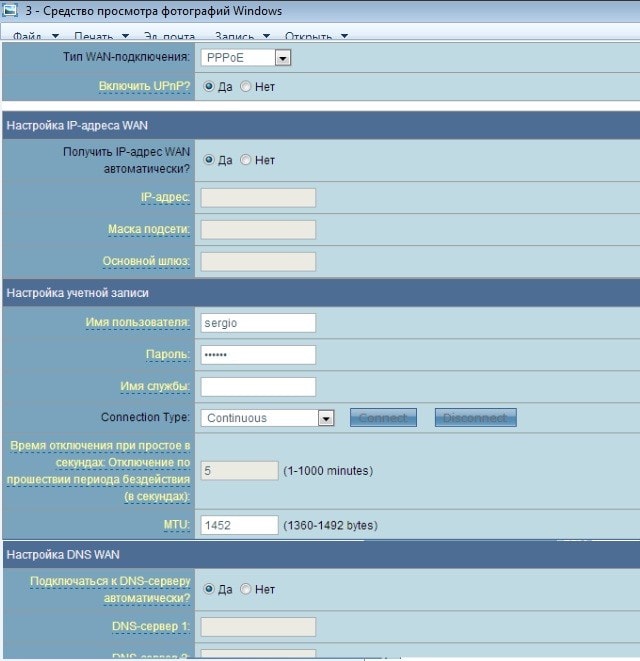
Task: Select Нет for Включить UPnP
Action: click(x=246, y=87)
